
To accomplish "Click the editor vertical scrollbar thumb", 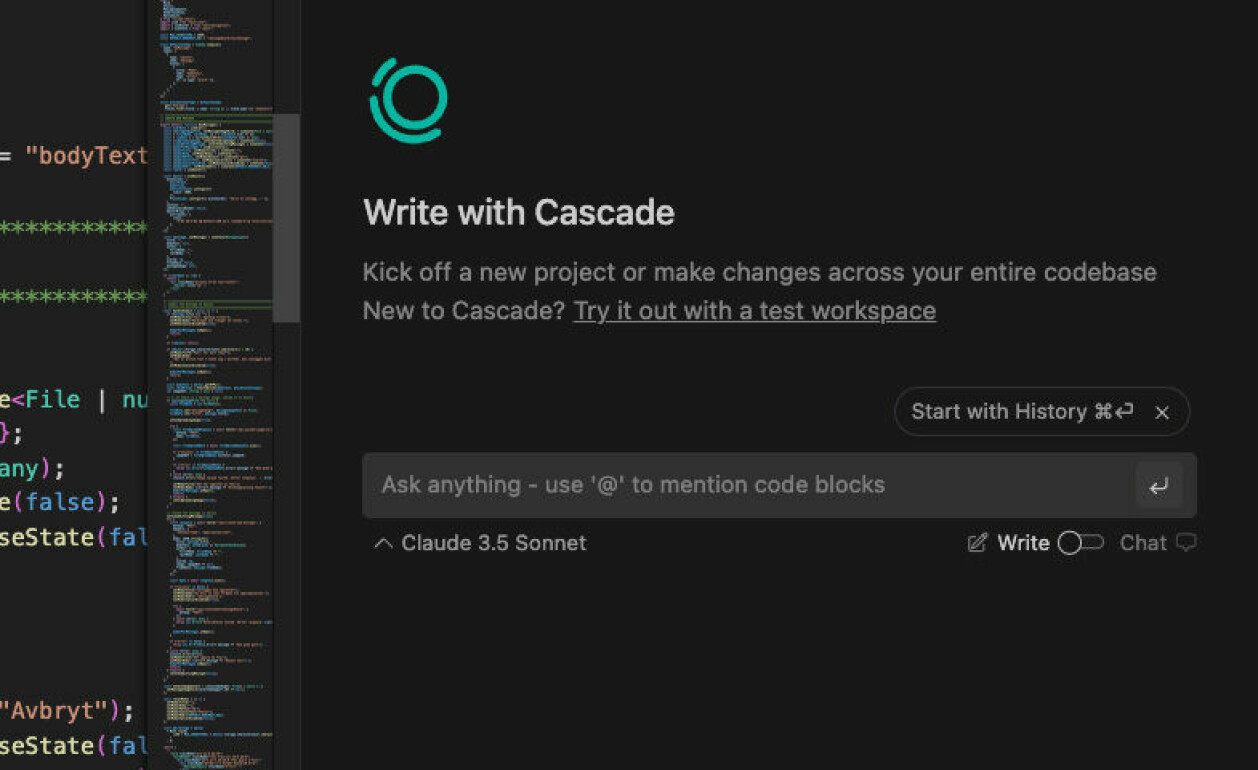I will tap(286, 217).
